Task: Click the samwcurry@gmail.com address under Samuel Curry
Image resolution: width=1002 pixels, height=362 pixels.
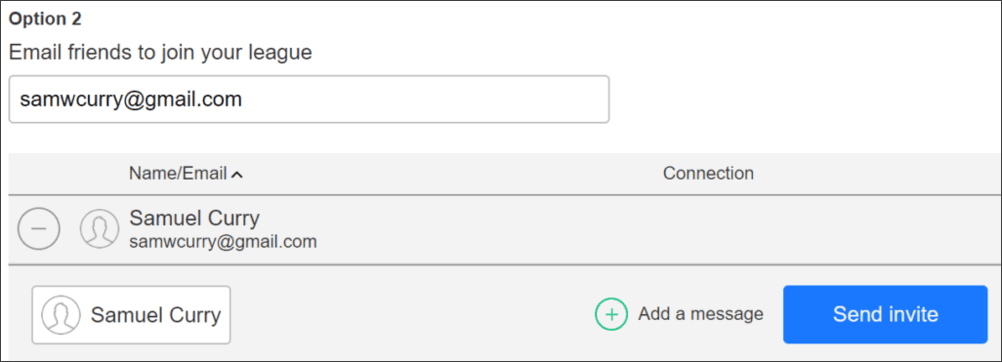Action: pyautogui.click(x=223, y=242)
